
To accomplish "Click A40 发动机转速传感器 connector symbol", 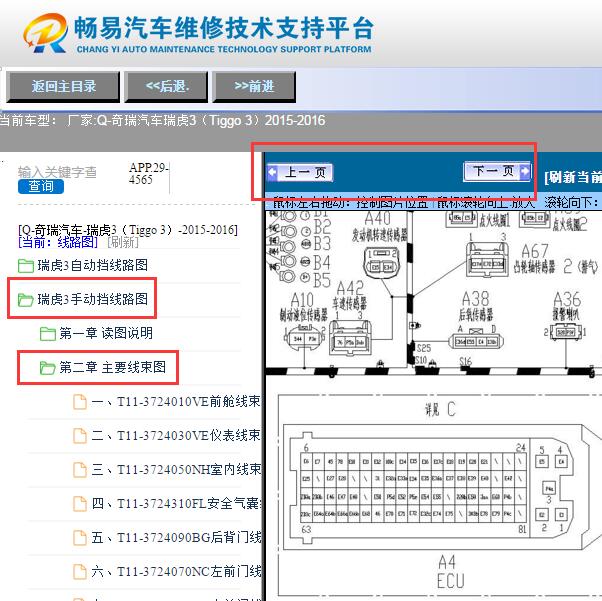I will point(382,262).
